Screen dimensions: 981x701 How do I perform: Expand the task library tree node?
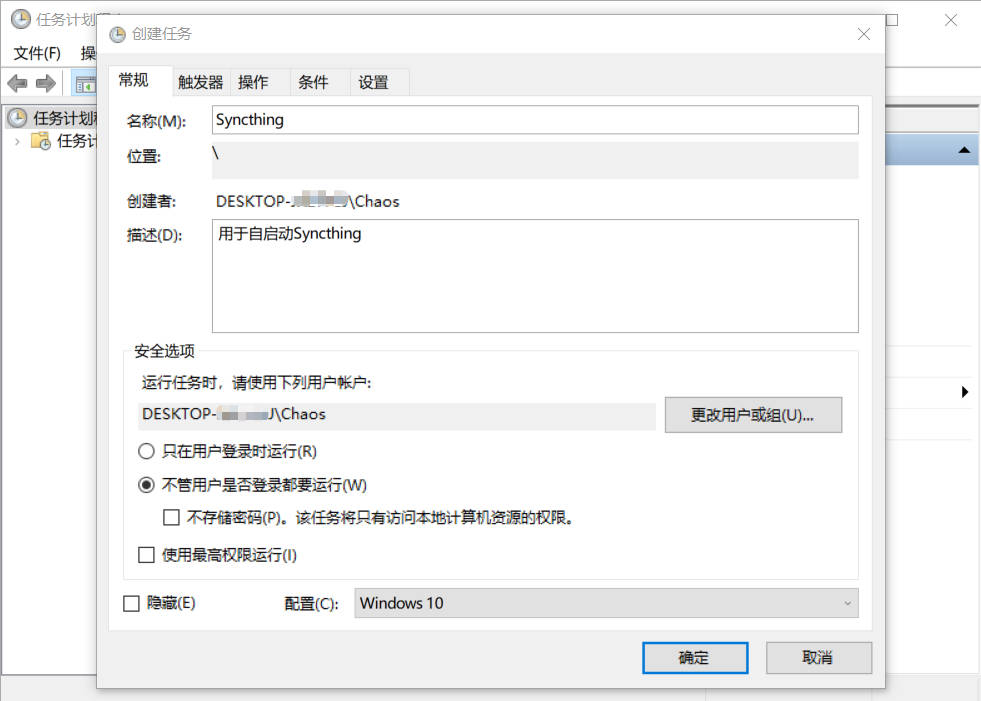(17, 141)
